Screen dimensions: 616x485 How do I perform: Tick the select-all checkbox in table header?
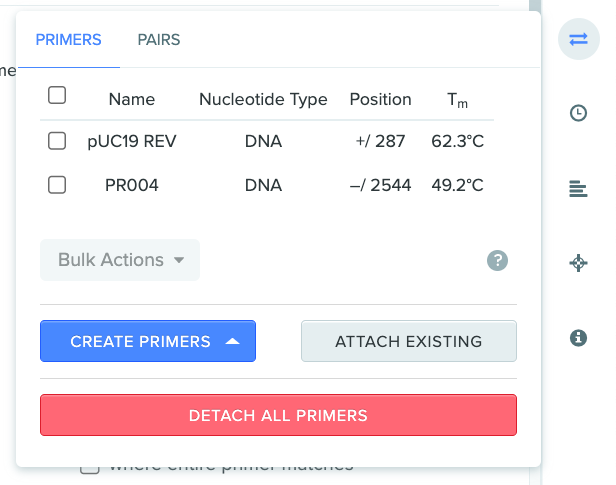(x=57, y=95)
